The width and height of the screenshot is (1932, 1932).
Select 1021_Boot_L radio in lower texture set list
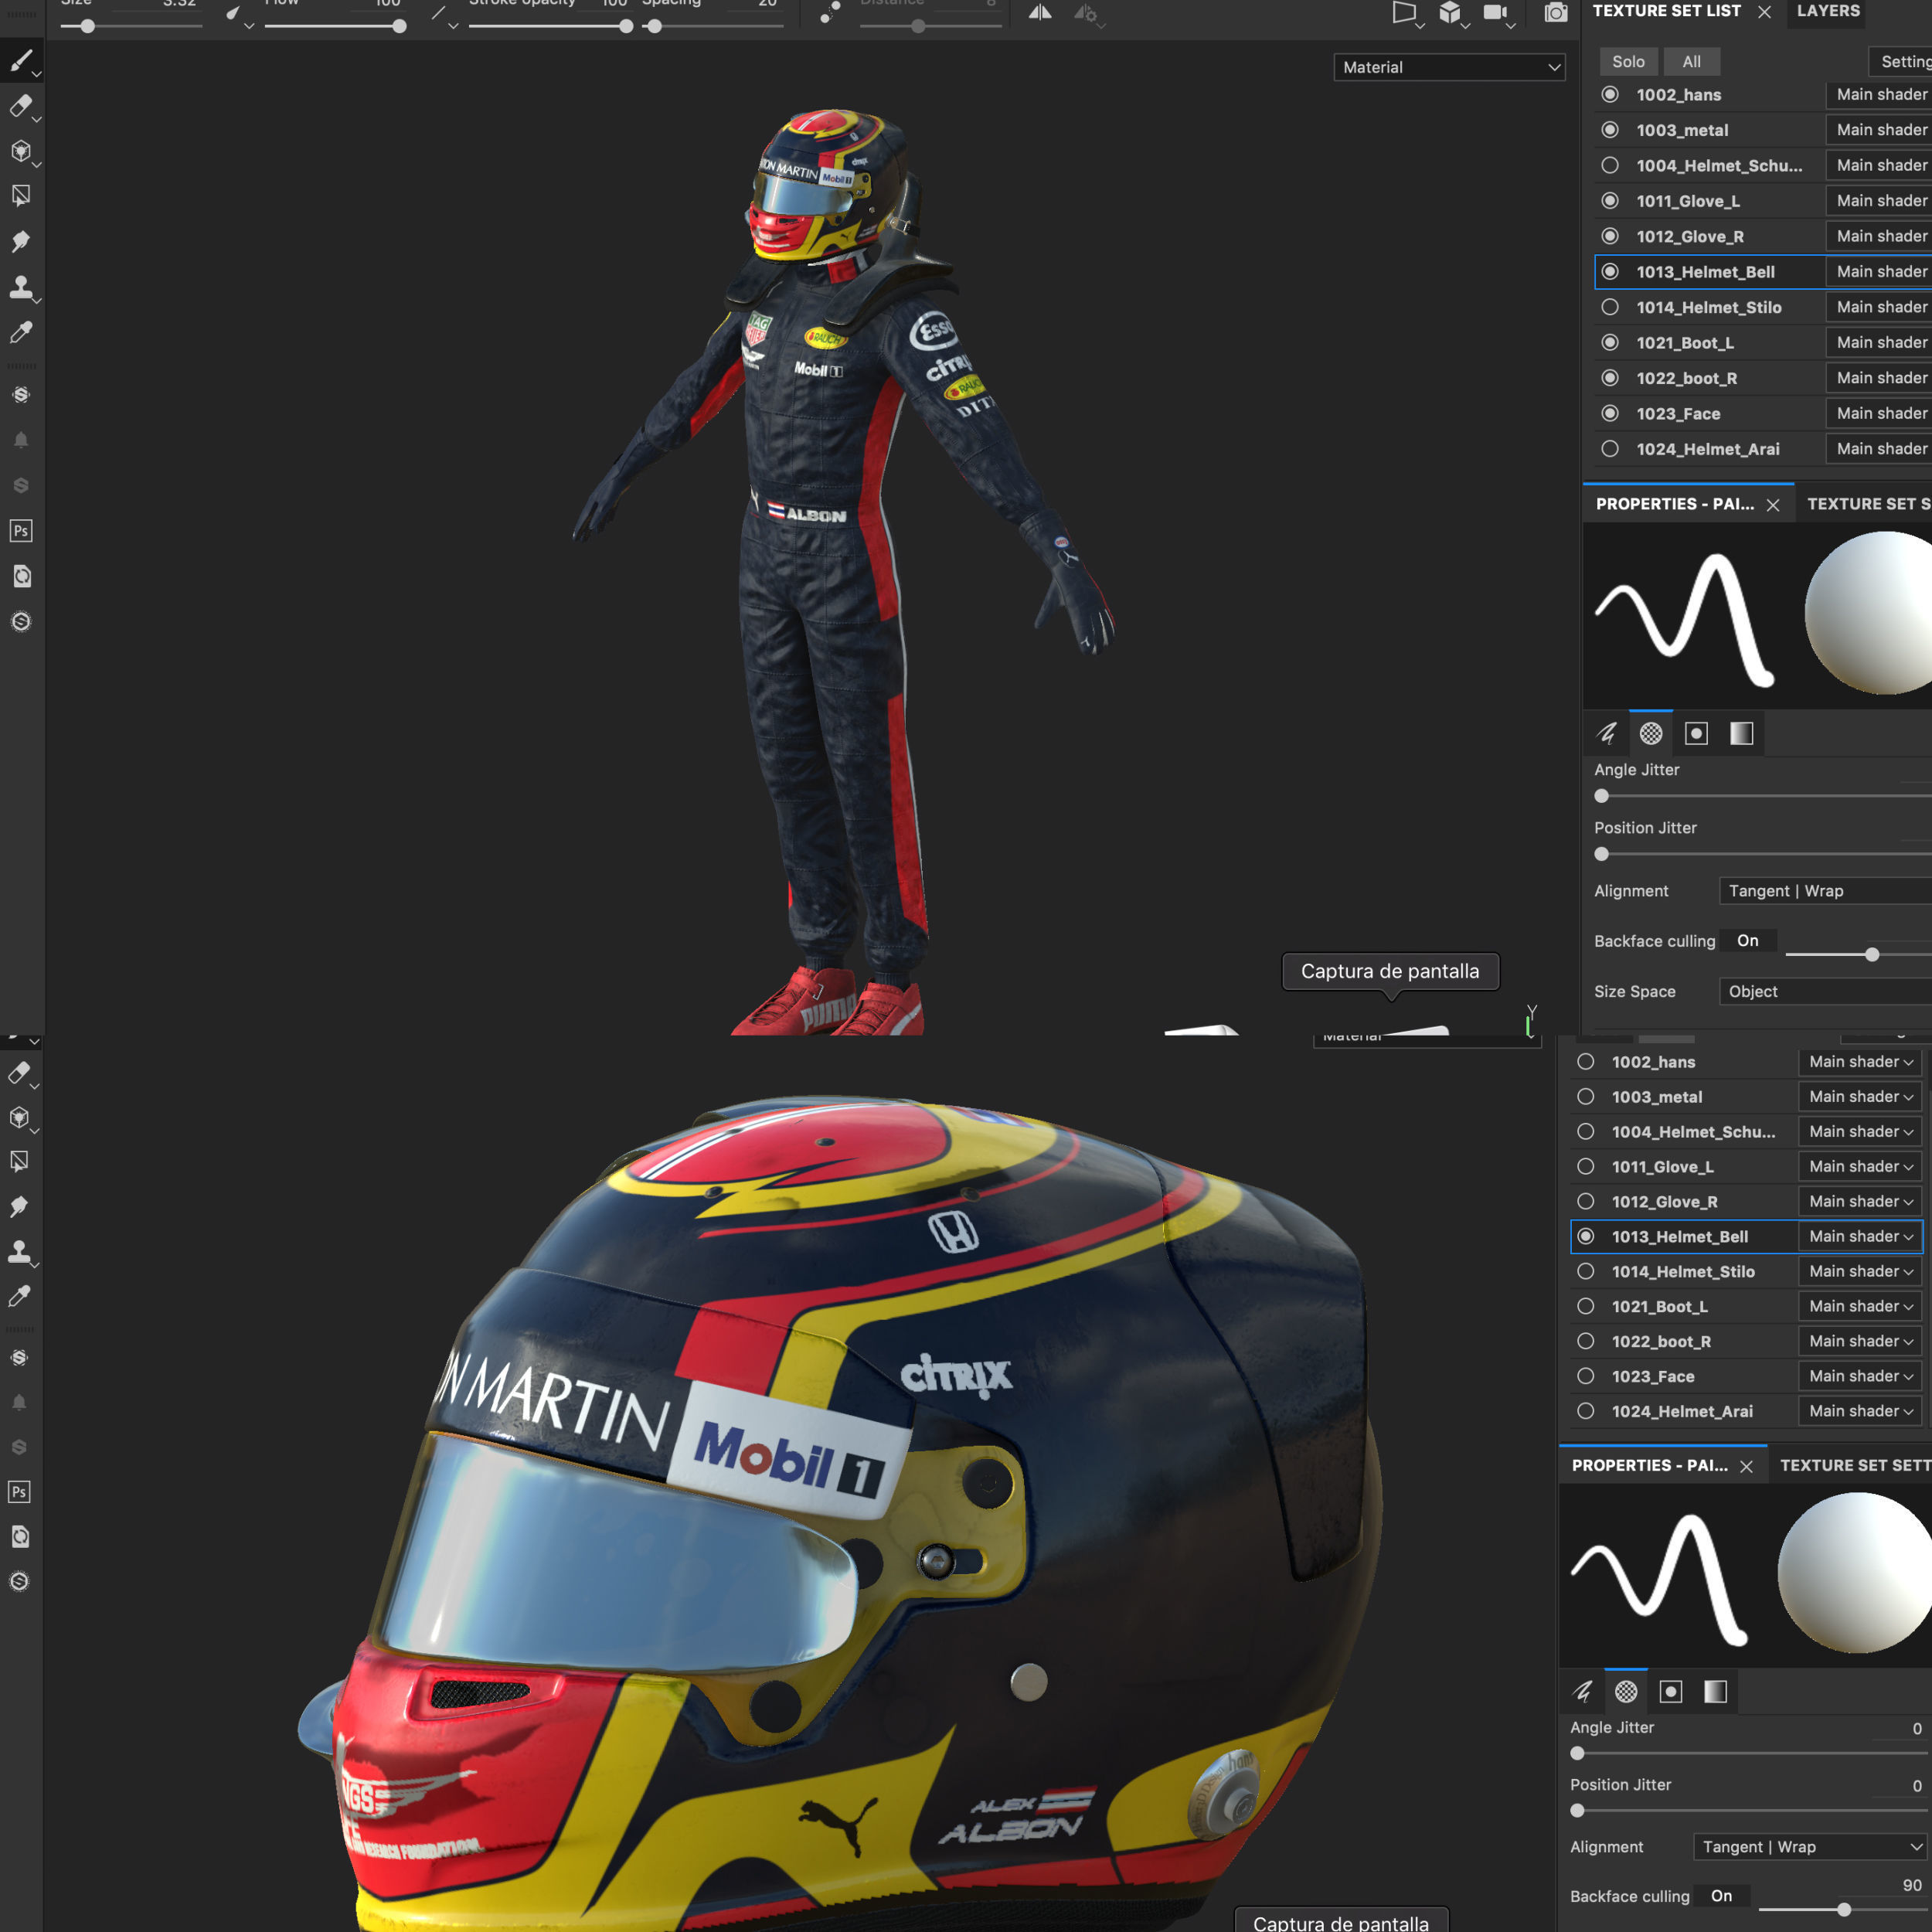[x=1586, y=1306]
